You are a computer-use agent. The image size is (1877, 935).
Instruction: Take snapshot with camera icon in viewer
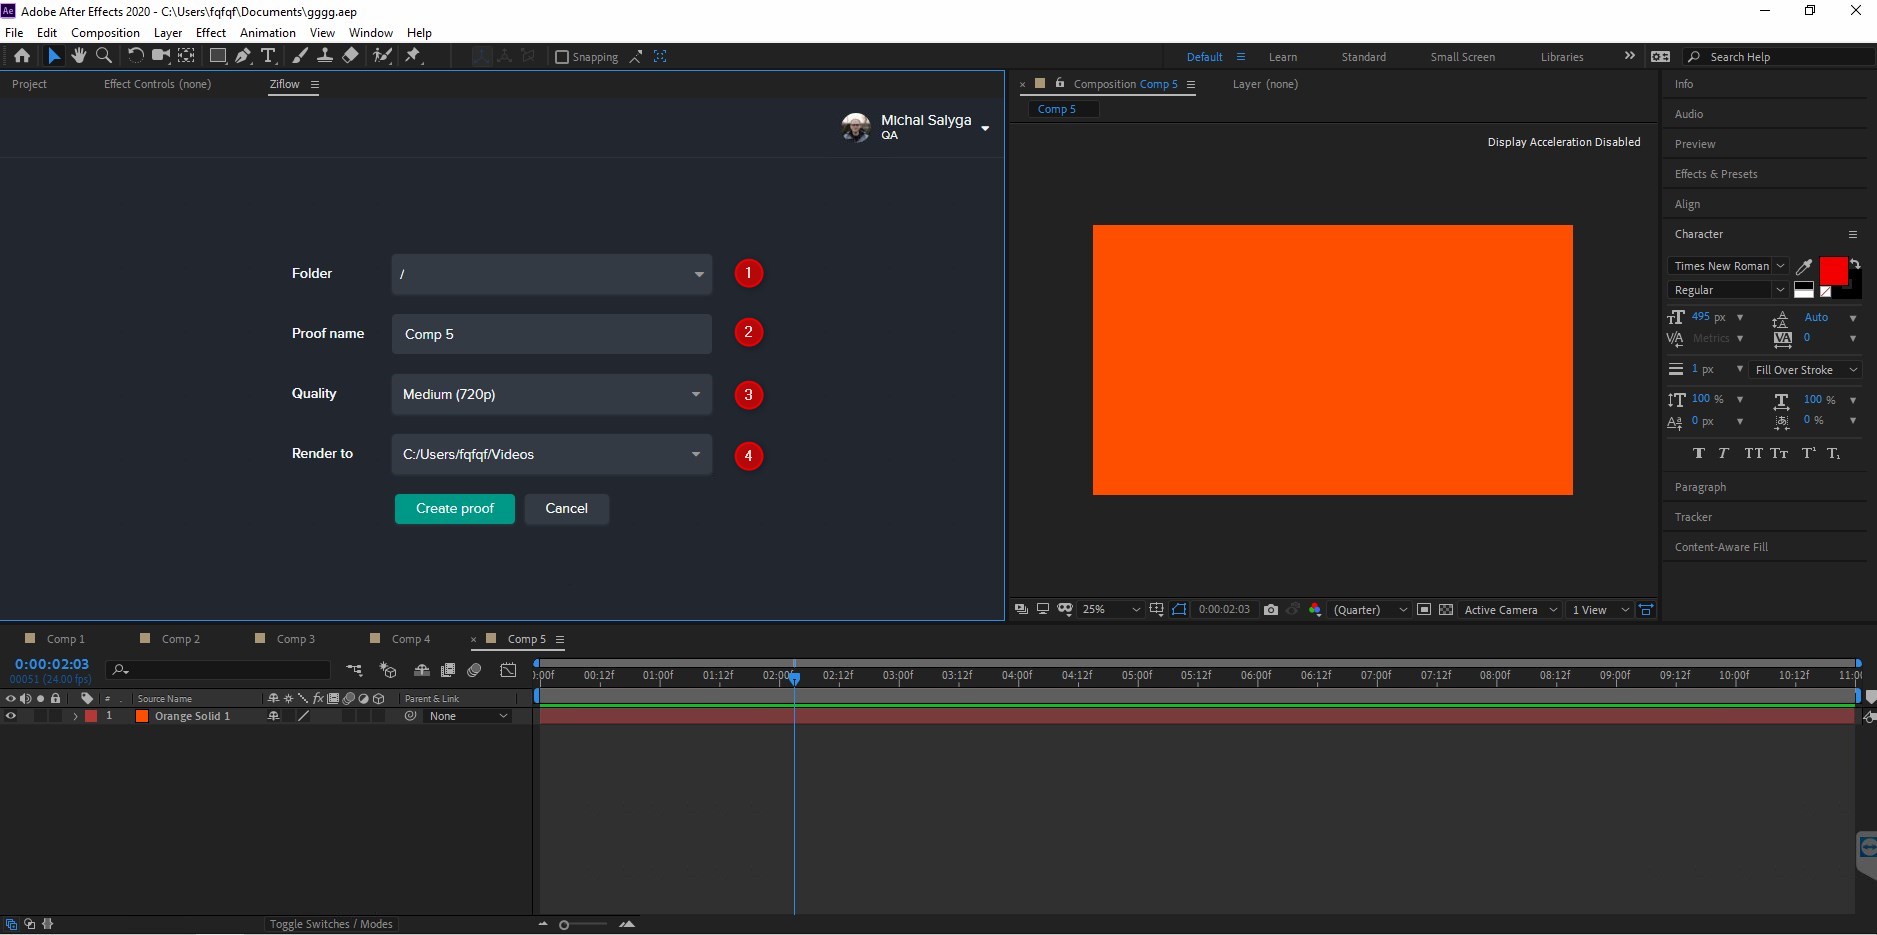1270,610
